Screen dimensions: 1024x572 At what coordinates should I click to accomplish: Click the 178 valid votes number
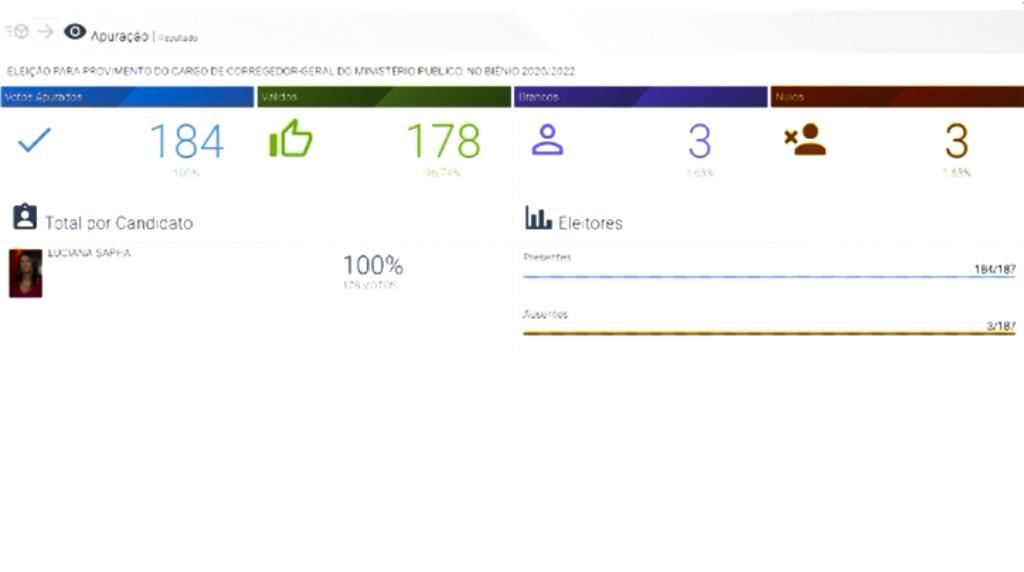click(443, 142)
